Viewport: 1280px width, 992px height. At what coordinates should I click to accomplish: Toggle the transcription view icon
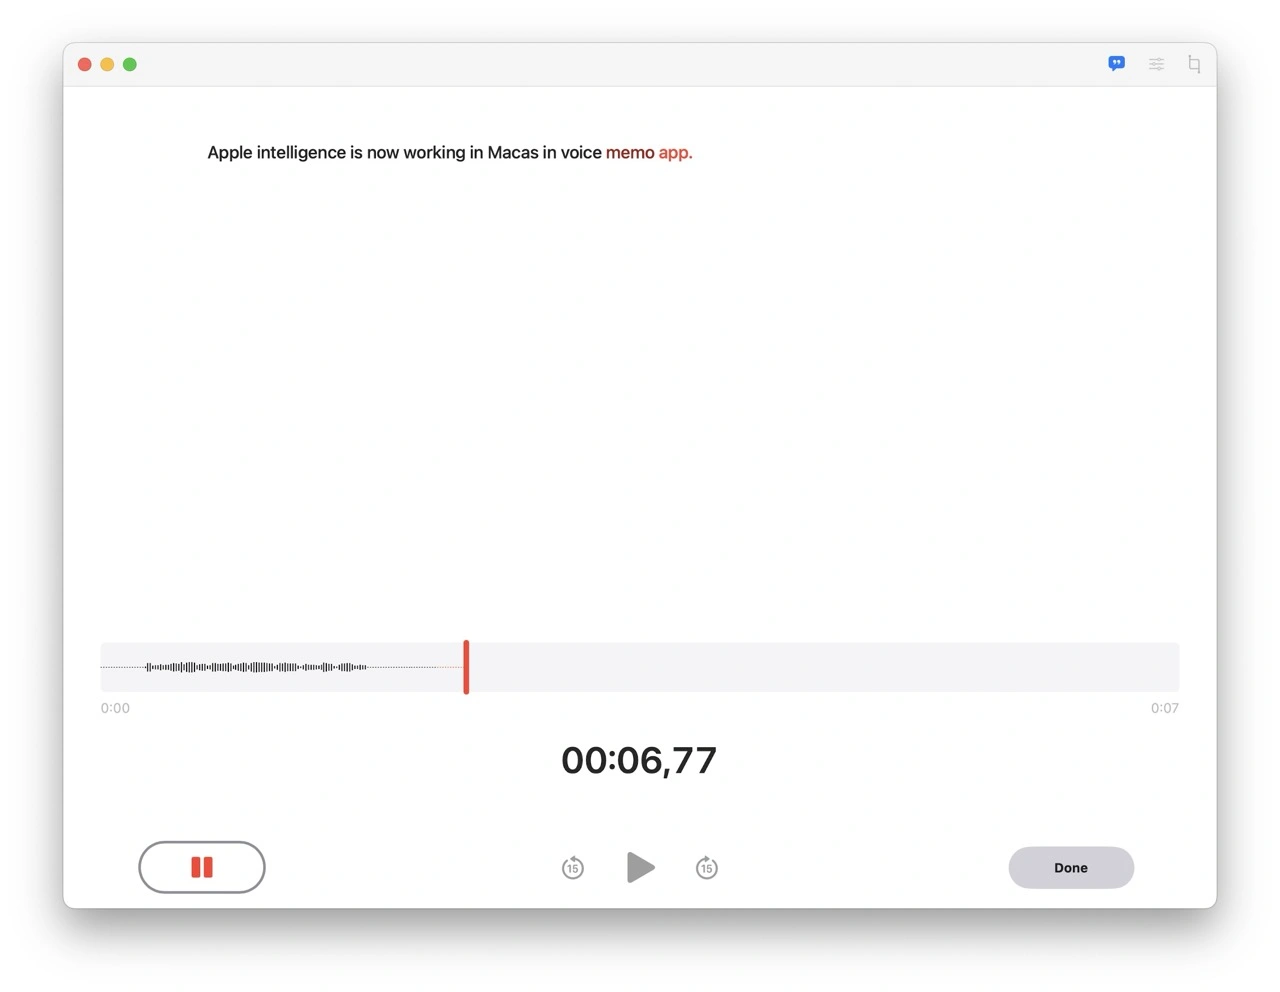pyautogui.click(x=1117, y=64)
